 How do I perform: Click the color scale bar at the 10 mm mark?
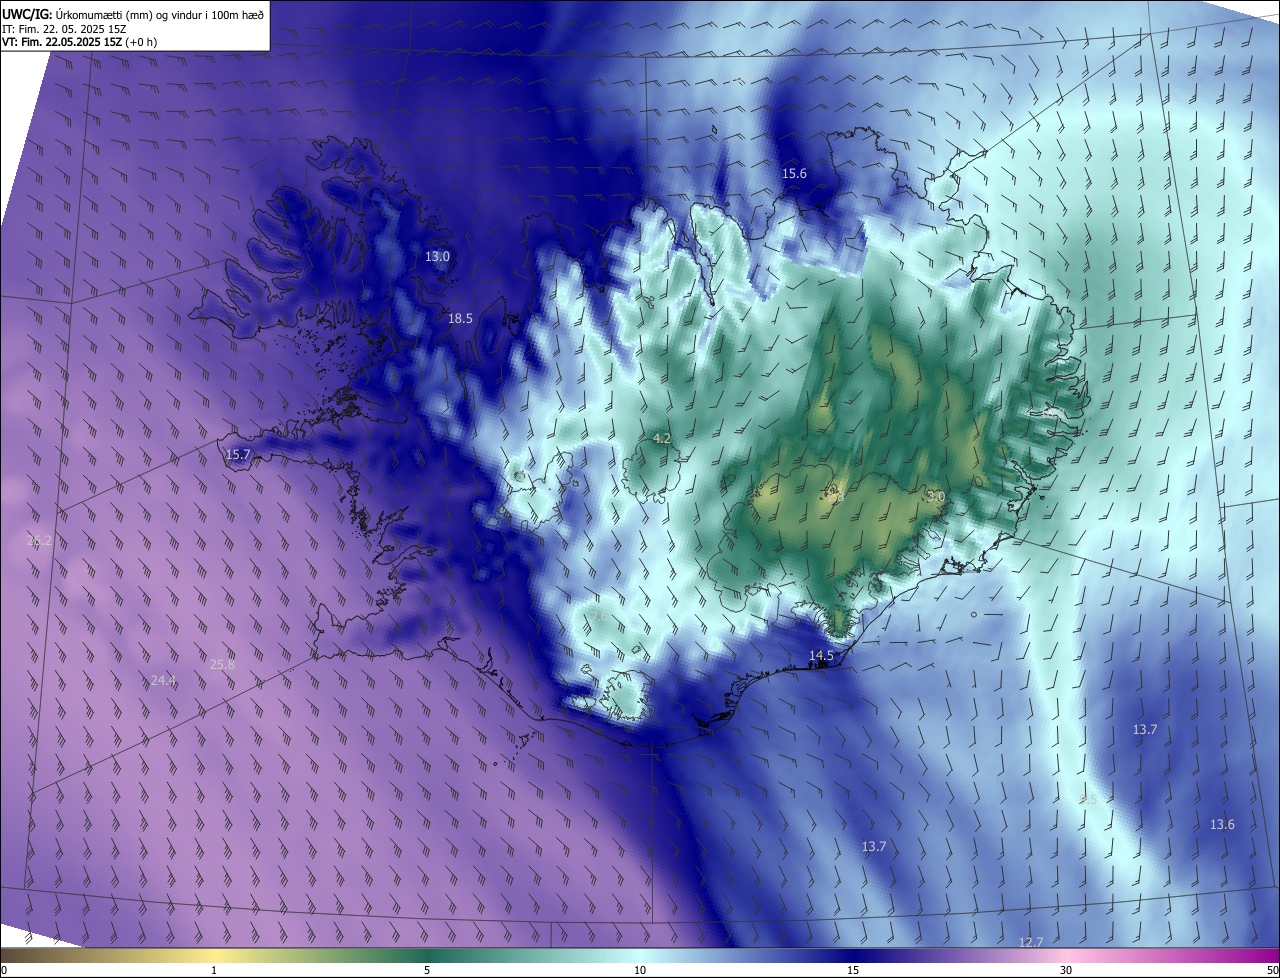[640, 955]
